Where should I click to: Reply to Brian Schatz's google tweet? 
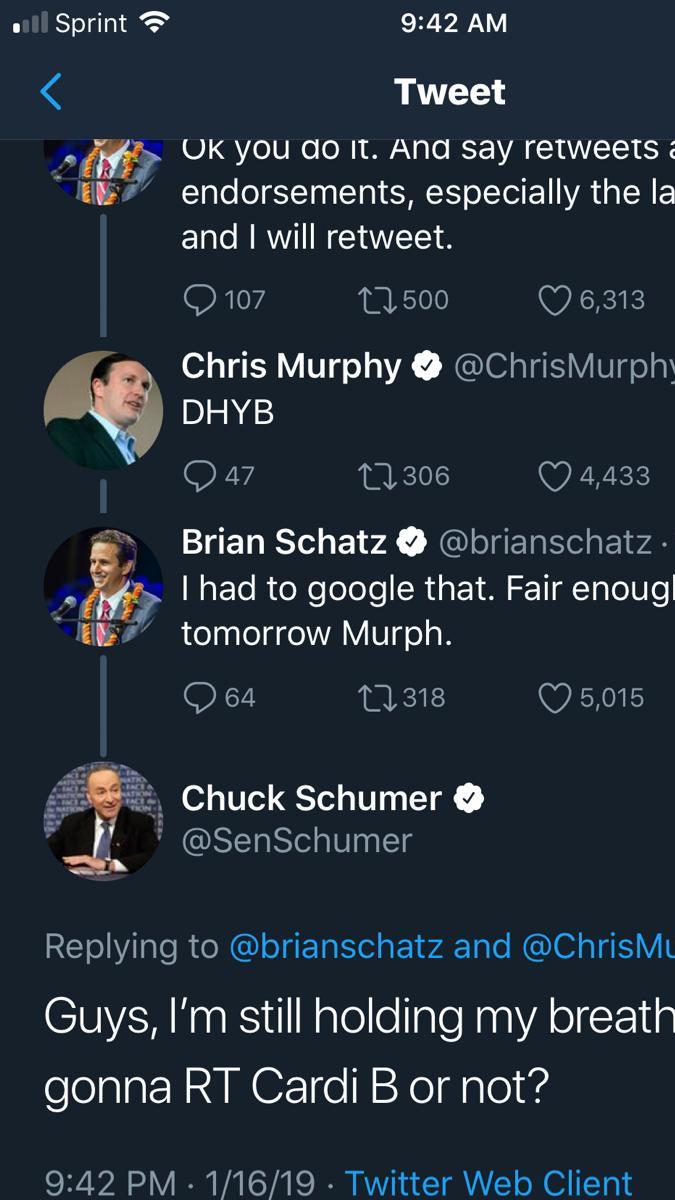(x=202, y=696)
